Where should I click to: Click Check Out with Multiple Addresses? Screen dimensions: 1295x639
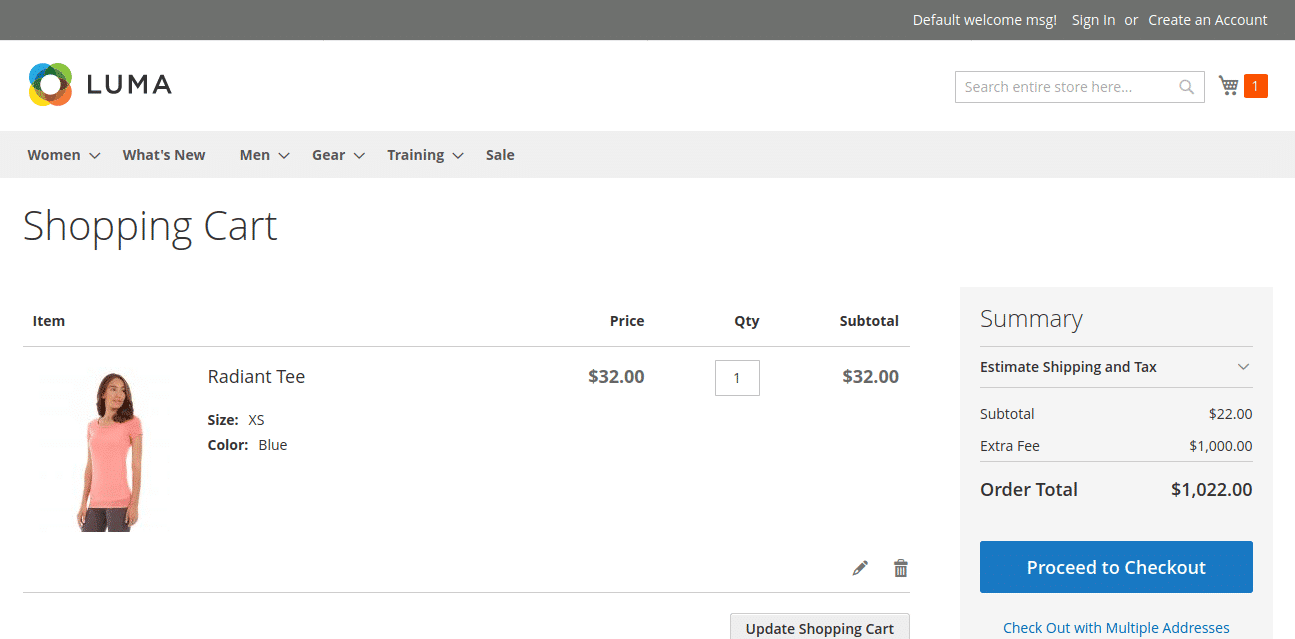[1115, 627]
